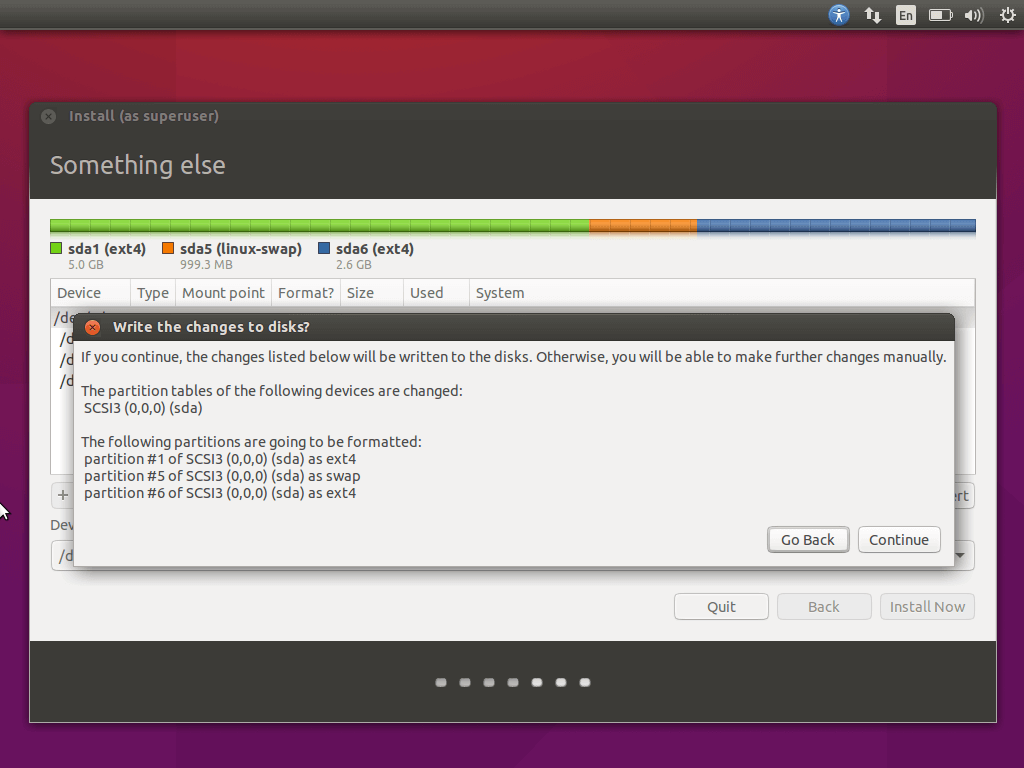Click the System column header
Image resolution: width=1024 pixels, height=768 pixels.
coord(500,293)
